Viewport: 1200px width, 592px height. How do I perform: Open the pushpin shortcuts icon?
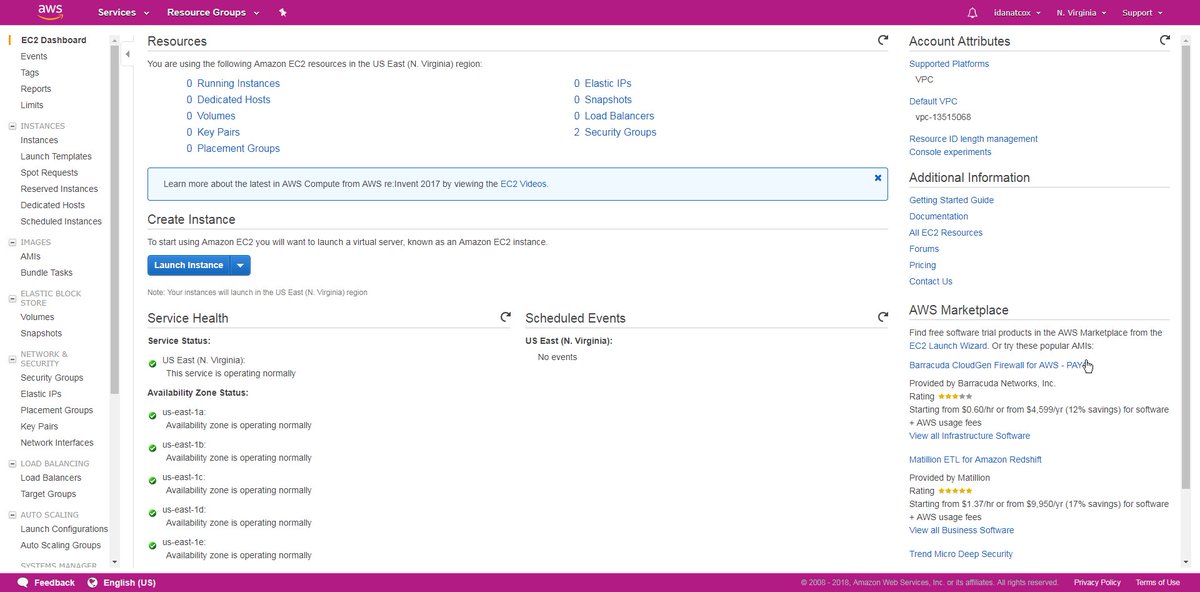click(x=283, y=13)
